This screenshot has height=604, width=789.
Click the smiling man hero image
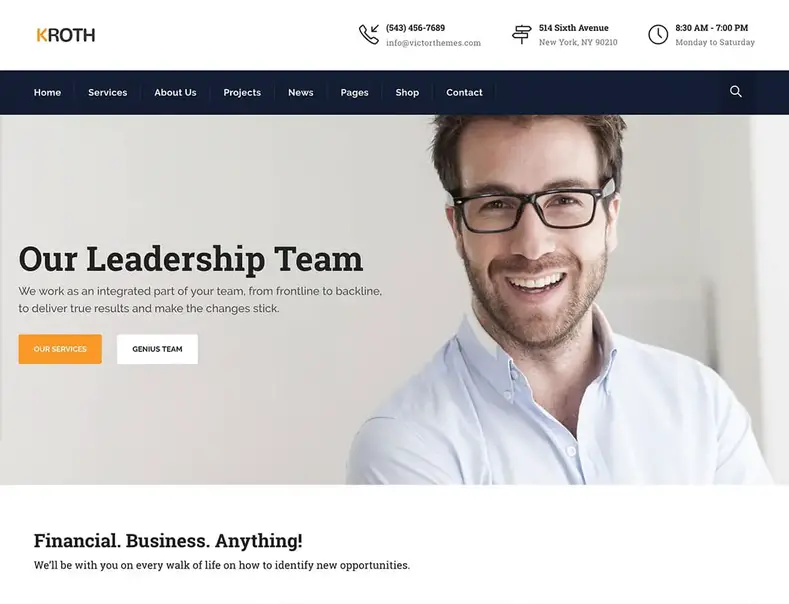(559, 299)
